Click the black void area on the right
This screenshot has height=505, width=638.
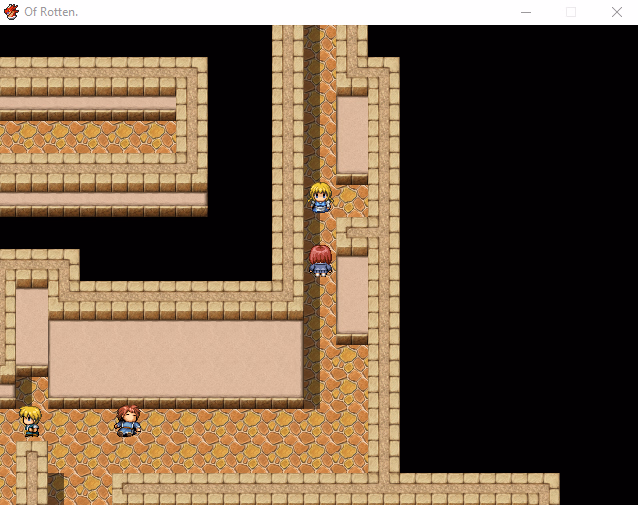[x=517, y=244]
